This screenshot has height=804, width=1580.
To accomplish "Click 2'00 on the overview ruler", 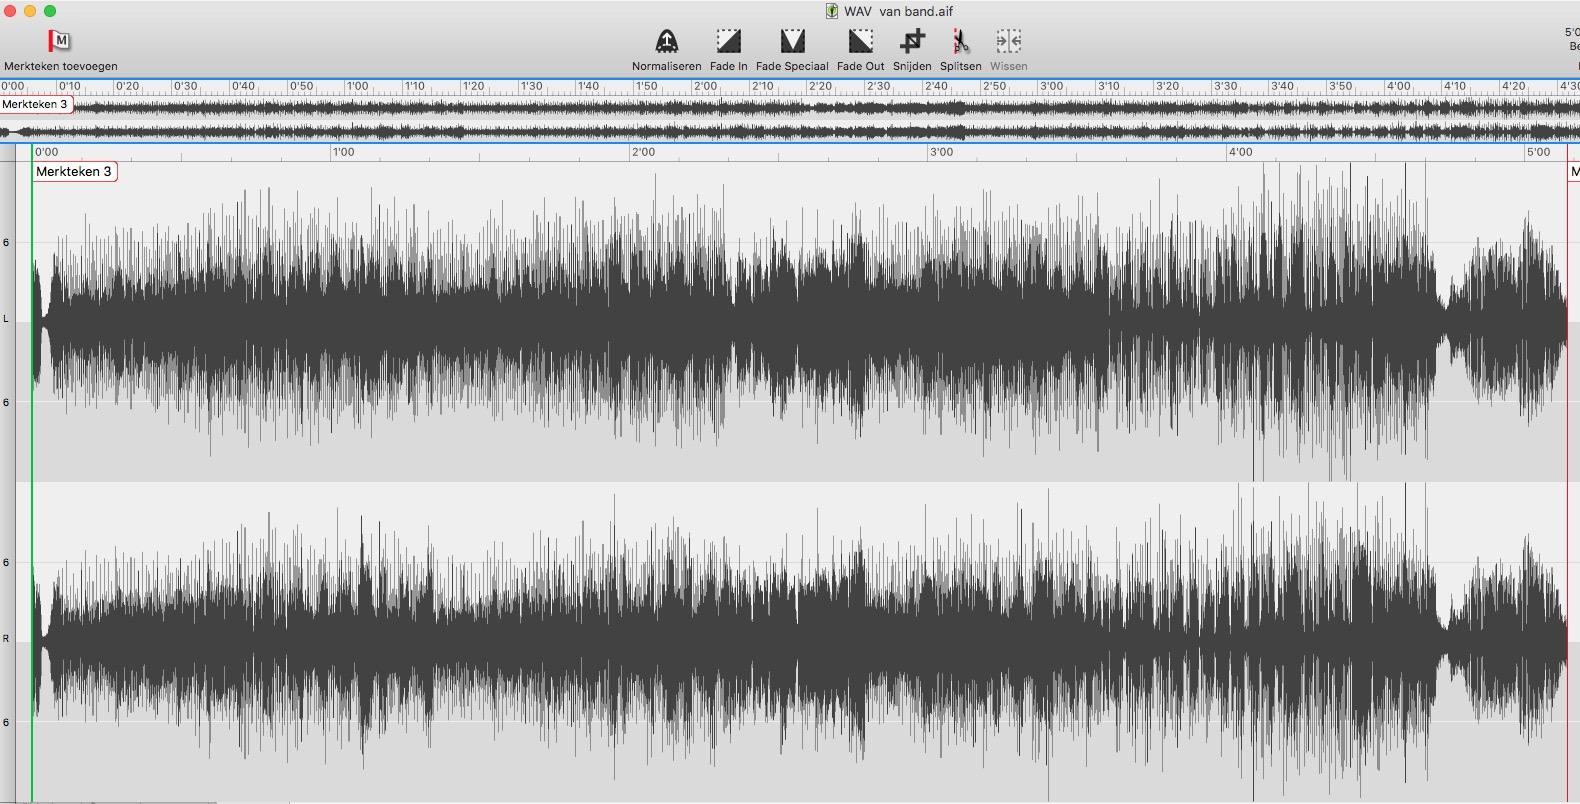I will point(706,86).
